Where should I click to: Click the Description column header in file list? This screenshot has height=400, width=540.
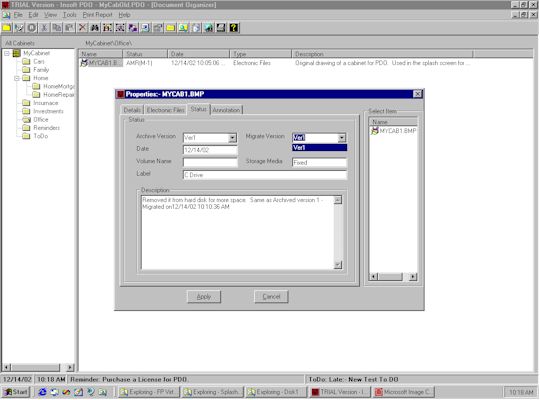pos(382,54)
